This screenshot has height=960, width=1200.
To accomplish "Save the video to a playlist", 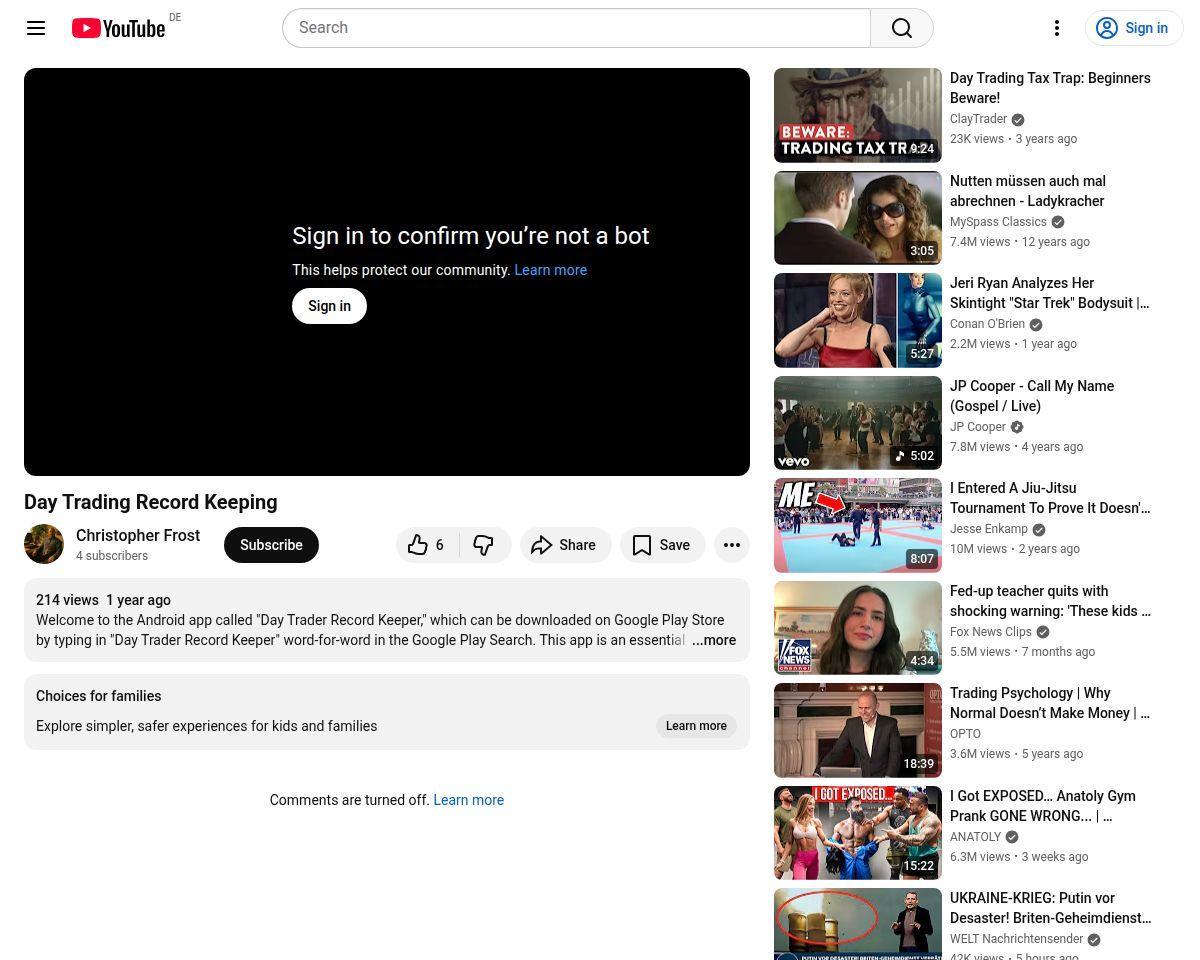I will [x=662, y=545].
